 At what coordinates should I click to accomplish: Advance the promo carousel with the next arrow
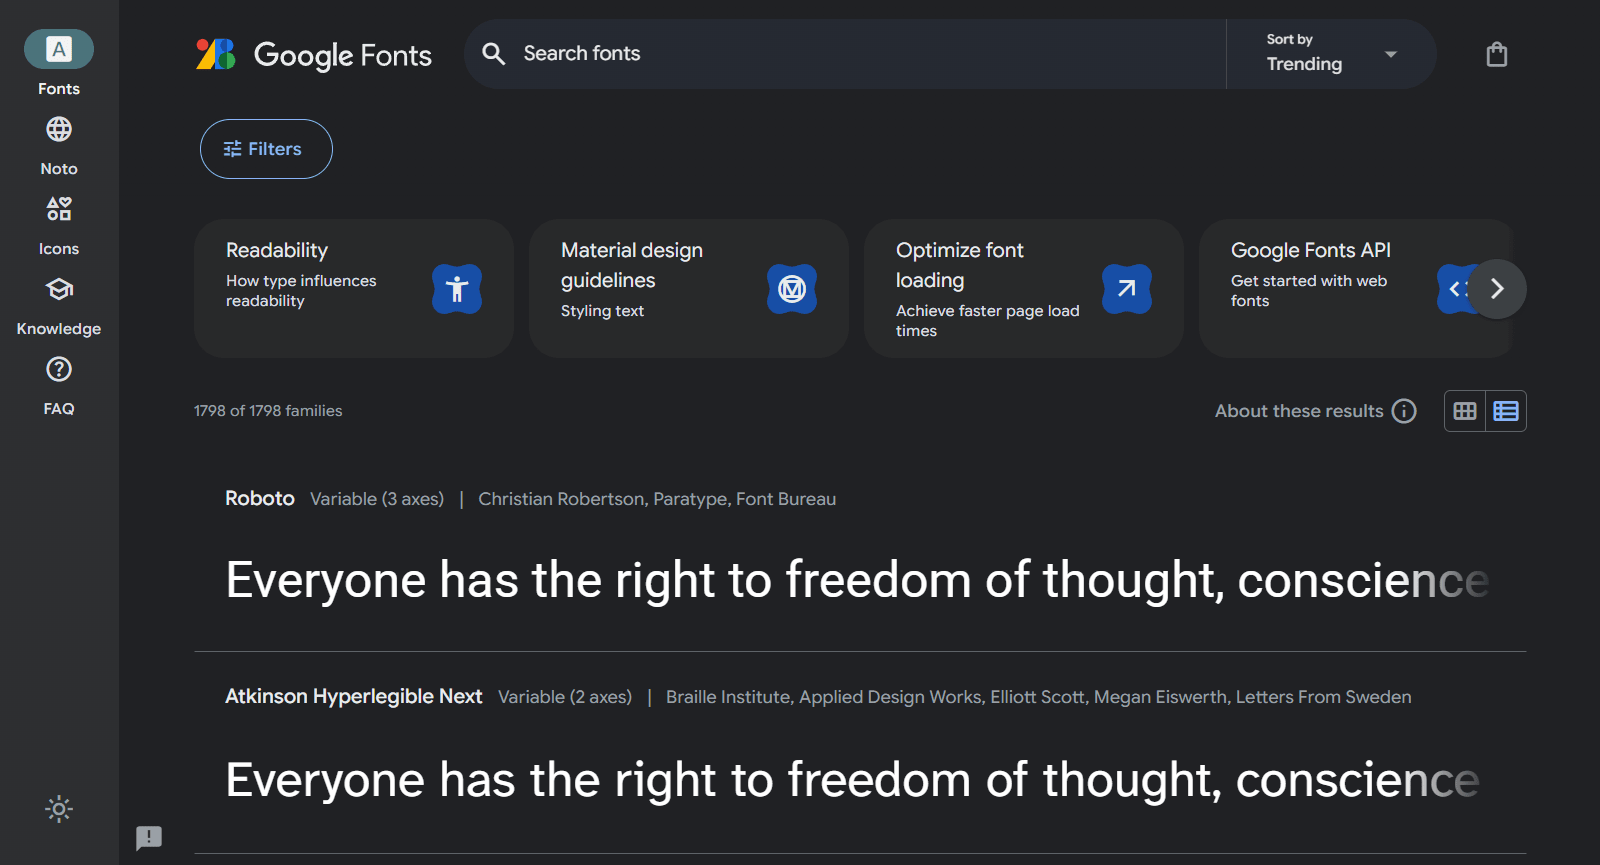coord(1496,289)
